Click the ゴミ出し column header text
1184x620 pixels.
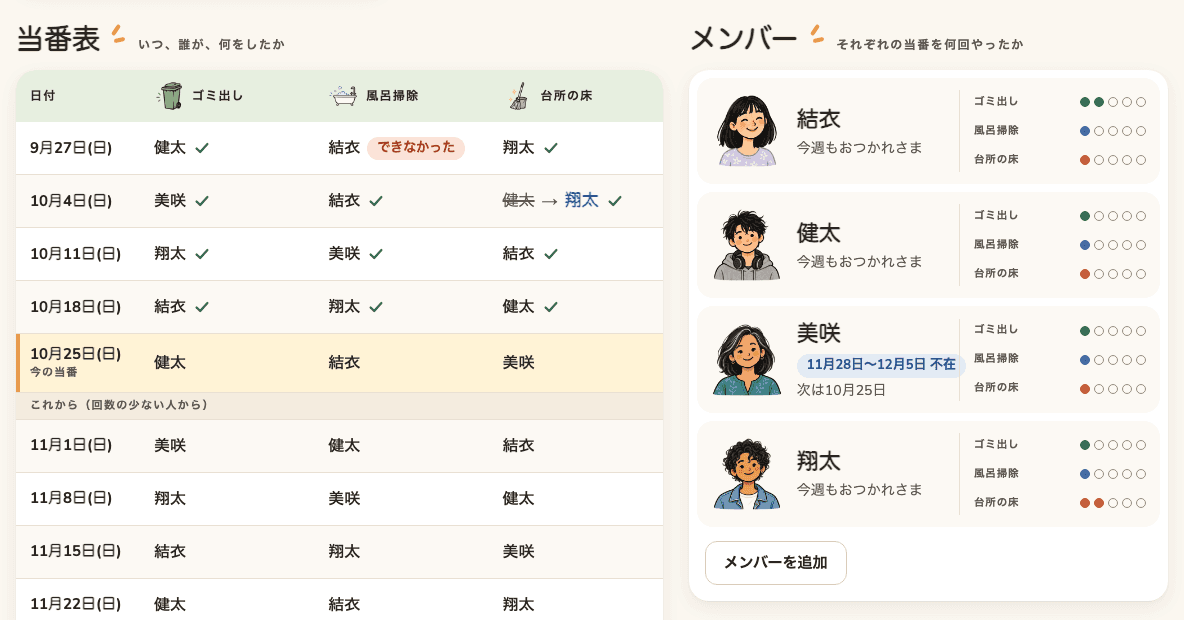click(x=217, y=96)
